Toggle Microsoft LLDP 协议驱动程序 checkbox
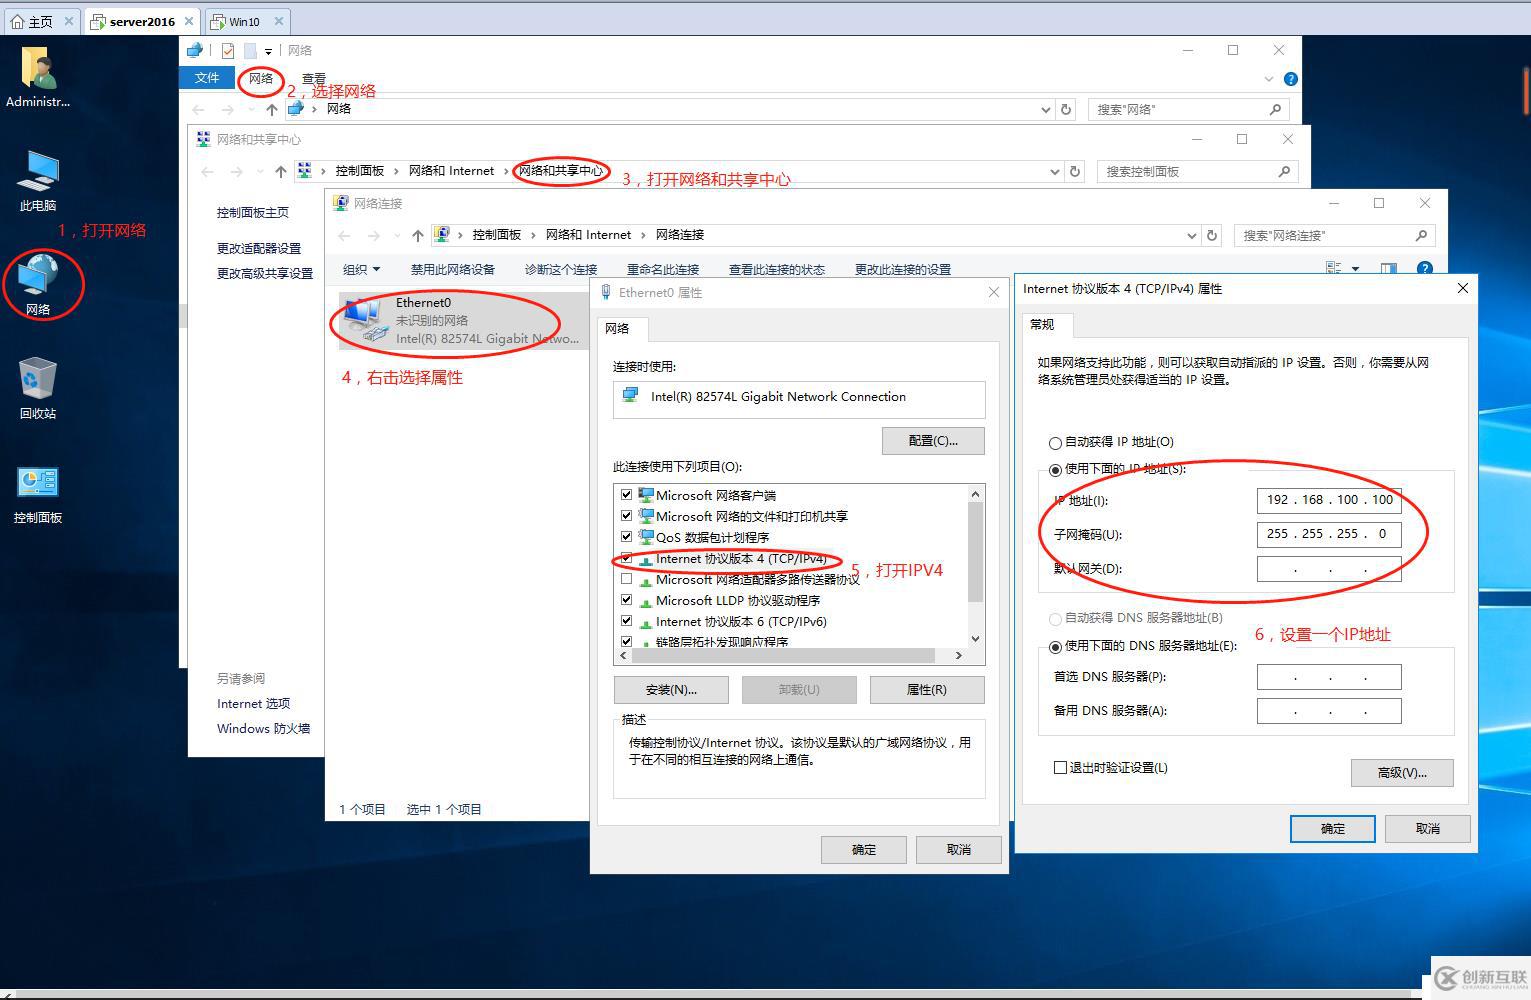 pyautogui.click(x=626, y=599)
